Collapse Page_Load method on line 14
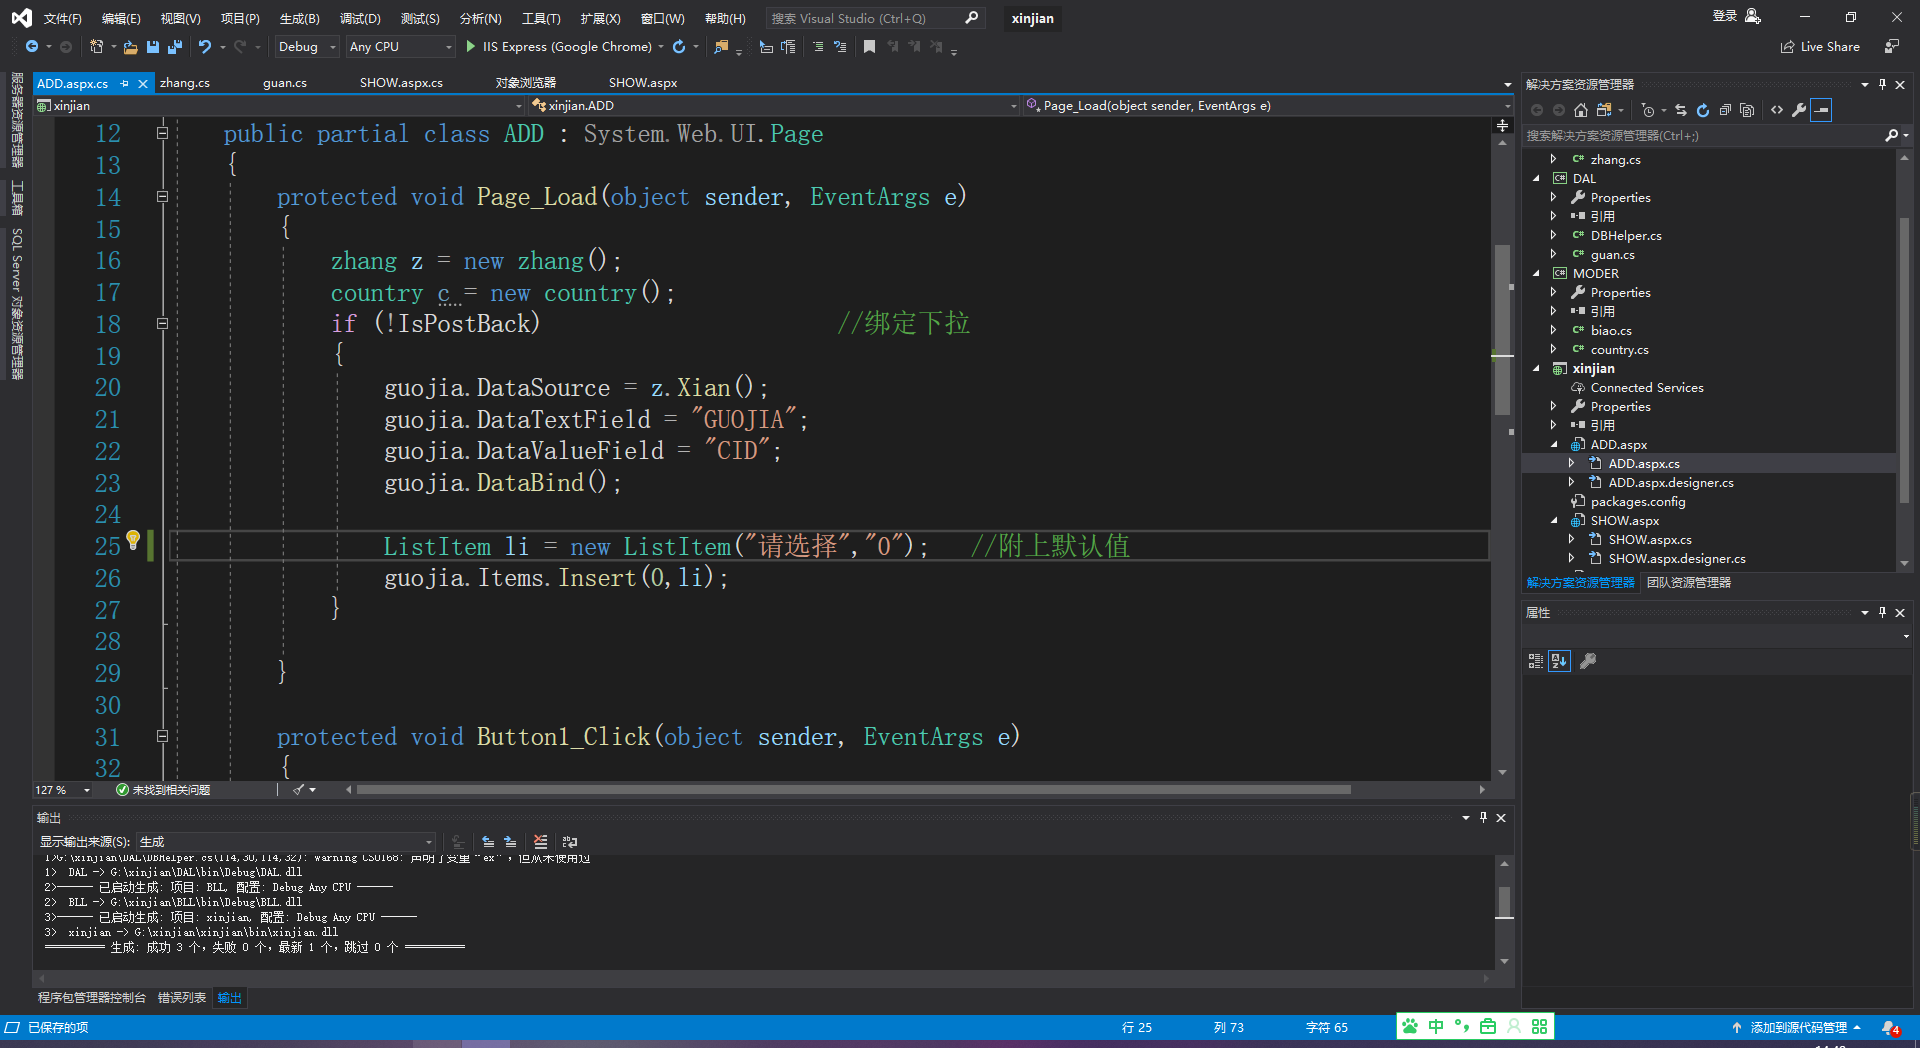Image resolution: width=1920 pixels, height=1048 pixels. [162, 197]
